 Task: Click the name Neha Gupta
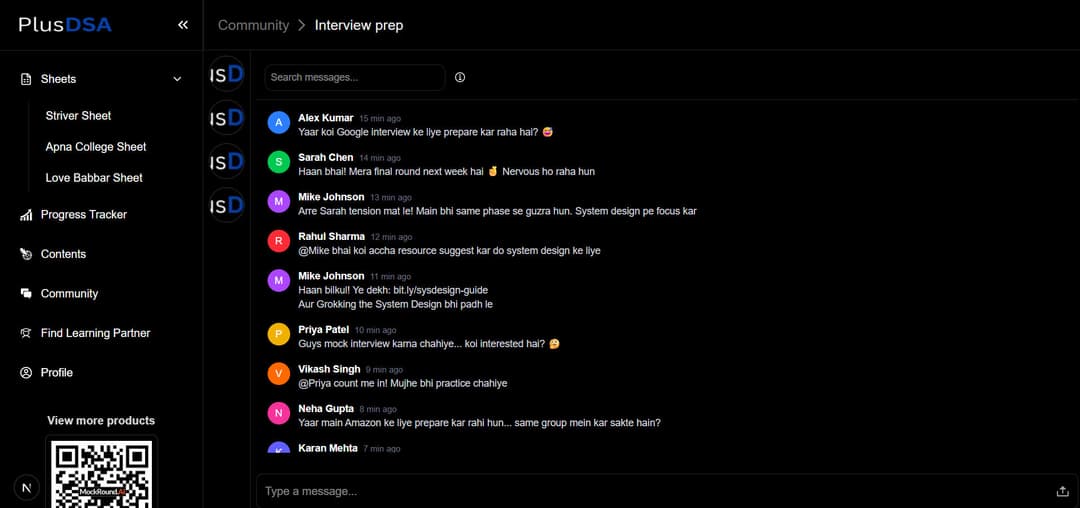pos(326,409)
